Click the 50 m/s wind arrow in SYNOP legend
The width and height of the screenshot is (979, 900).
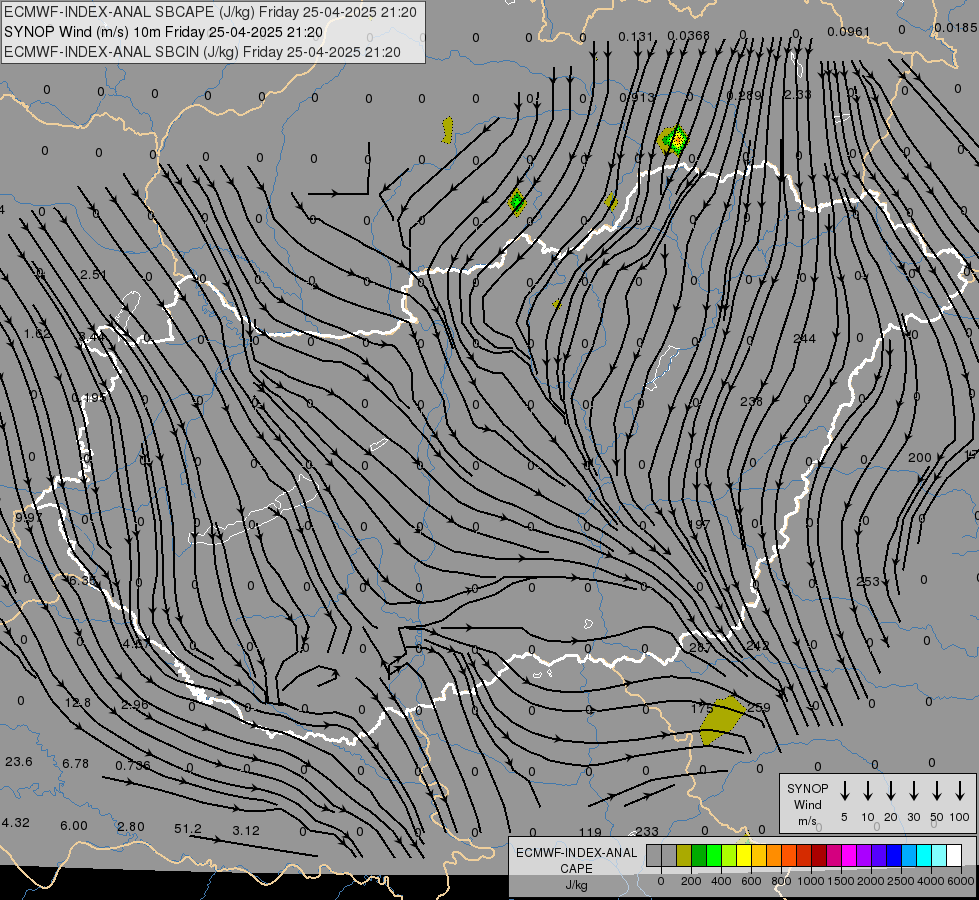[937, 790]
